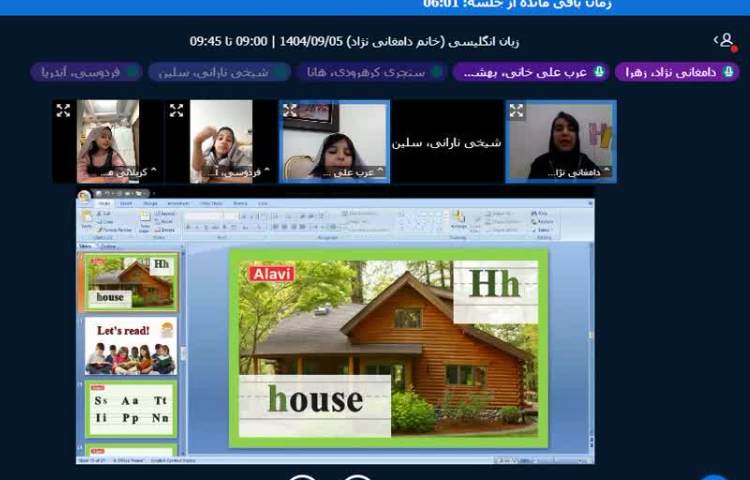Open chevron menu on فردوسی video label
Screen dimensions: 750x480
click(x=266, y=171)
